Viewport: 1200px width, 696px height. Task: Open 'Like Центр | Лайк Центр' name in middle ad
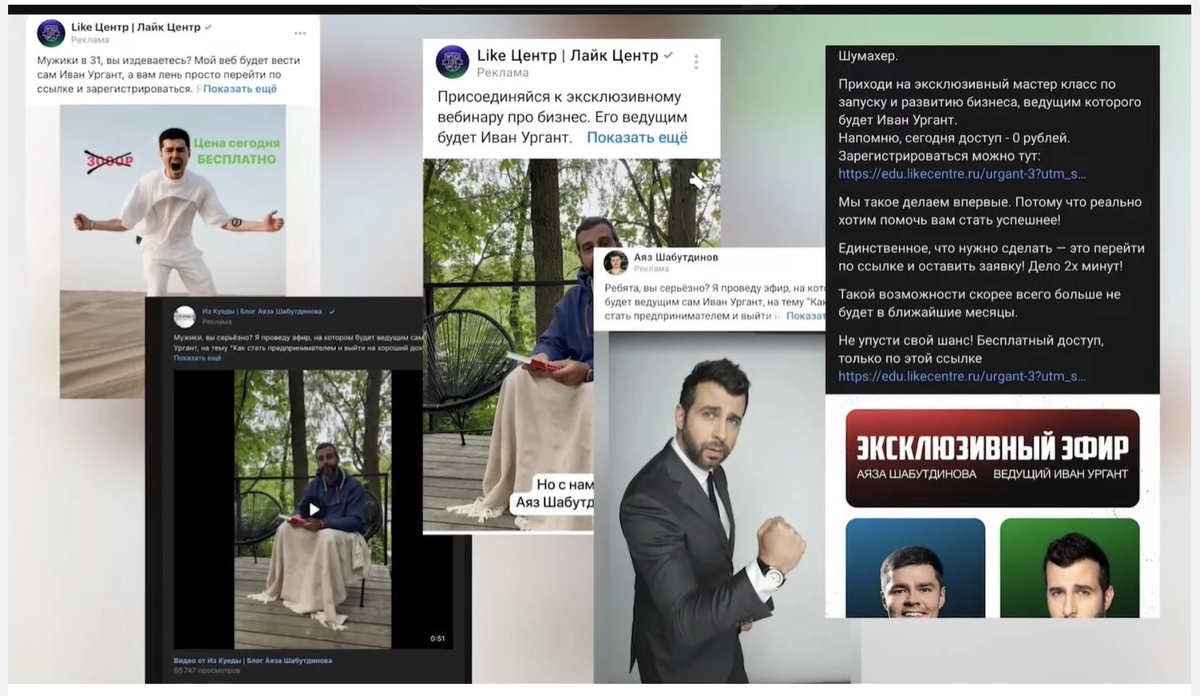pyautogui.click(x=567, y=55)
